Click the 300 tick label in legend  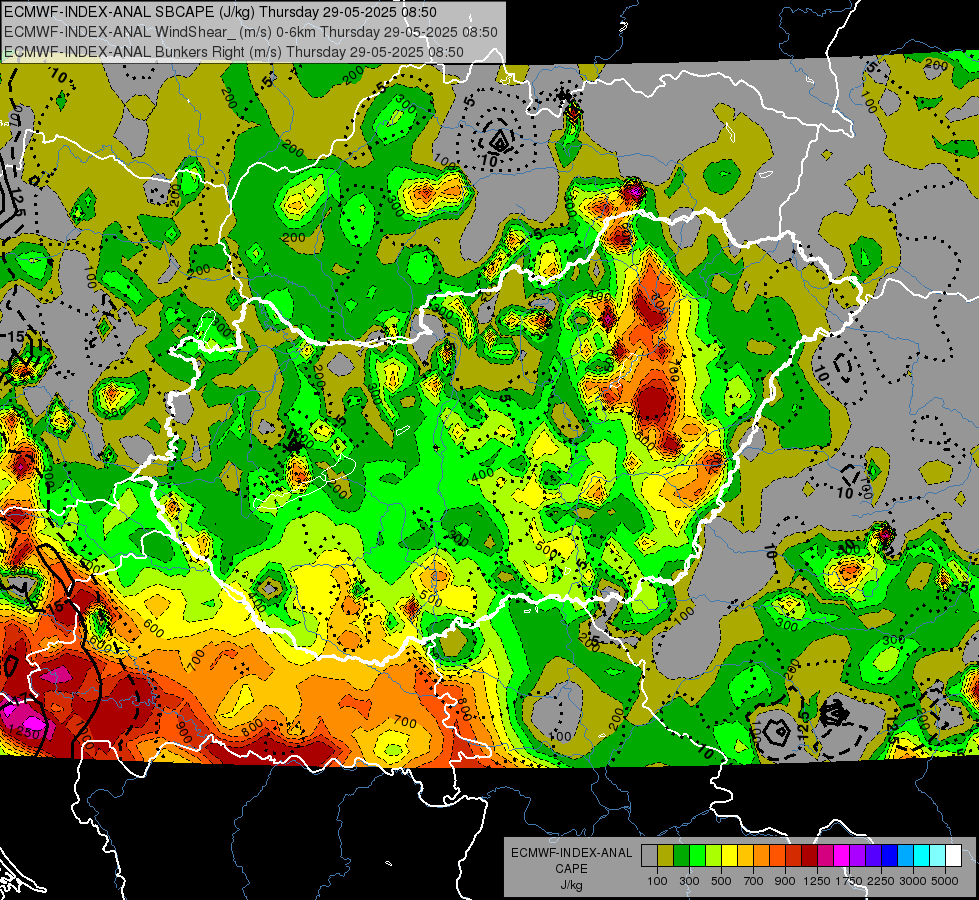689,881
